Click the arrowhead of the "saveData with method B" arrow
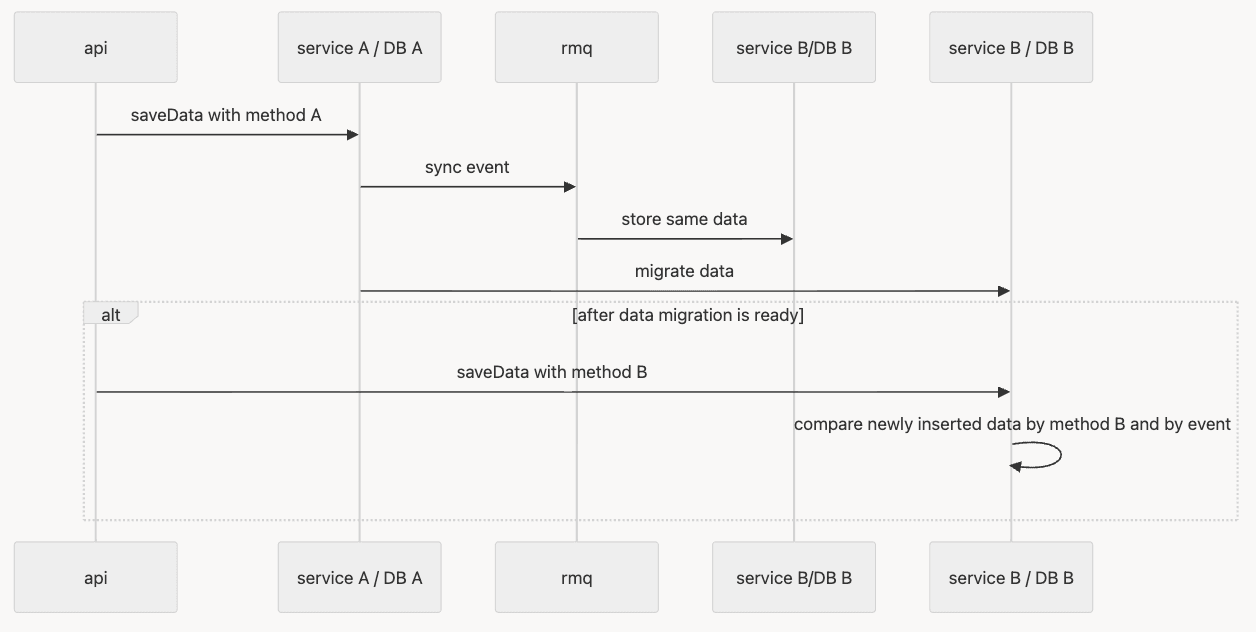Screen dimensions: 1256x632 [1004, 392]
